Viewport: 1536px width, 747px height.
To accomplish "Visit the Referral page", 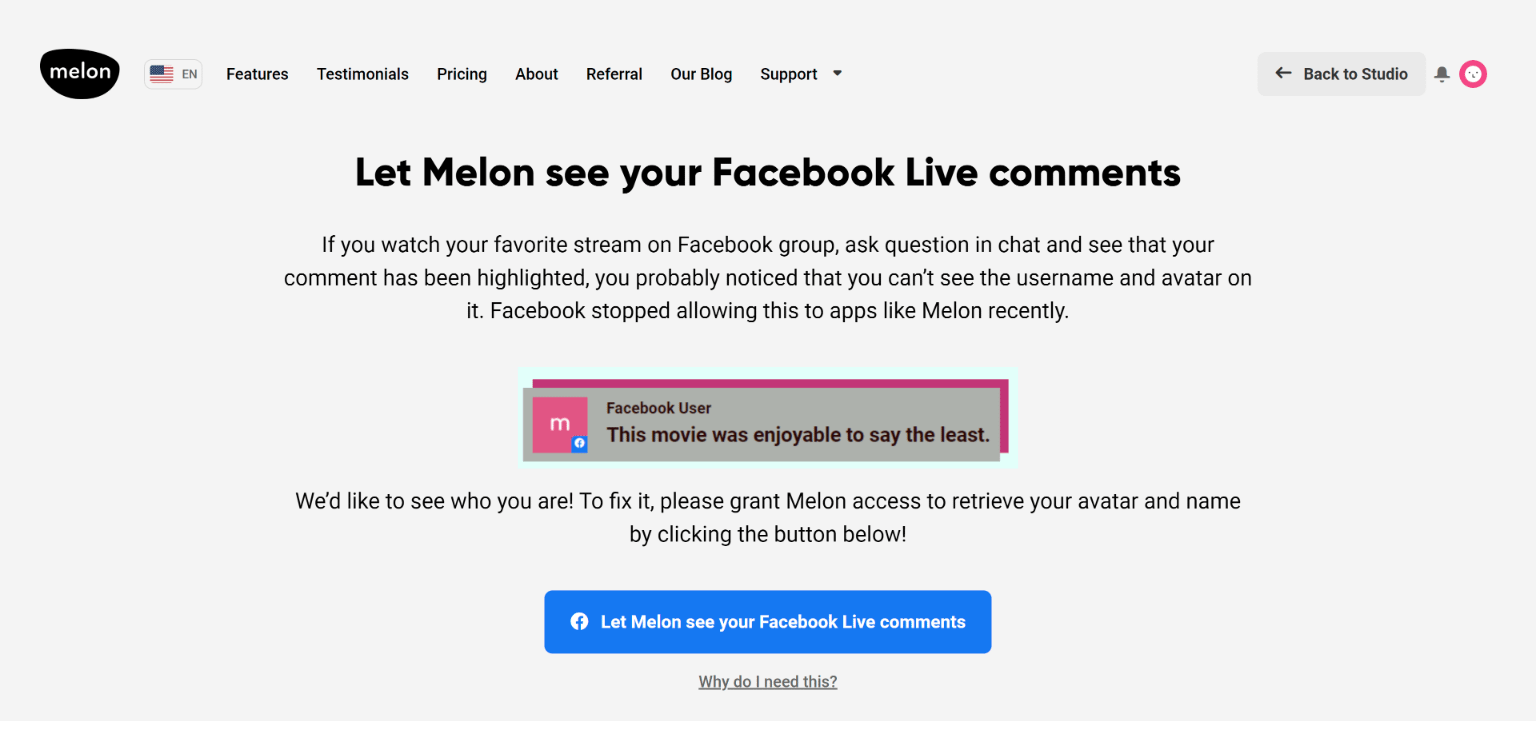I will (x=614, y=74).
